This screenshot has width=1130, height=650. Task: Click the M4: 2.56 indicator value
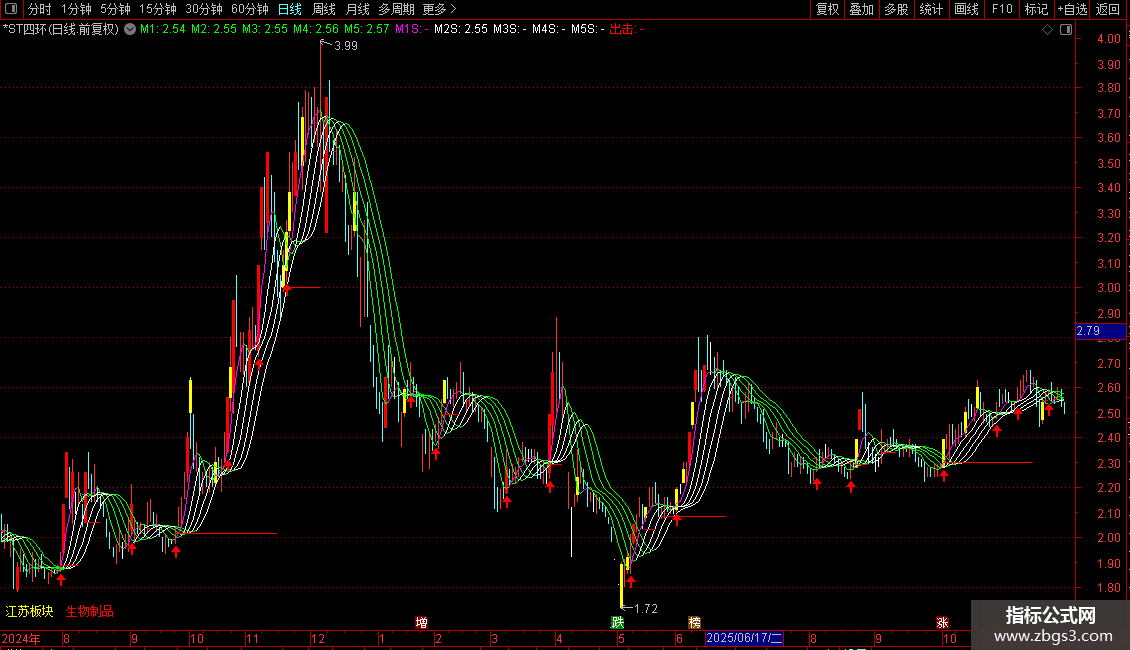pyautogui.click(x=316, y=30)
